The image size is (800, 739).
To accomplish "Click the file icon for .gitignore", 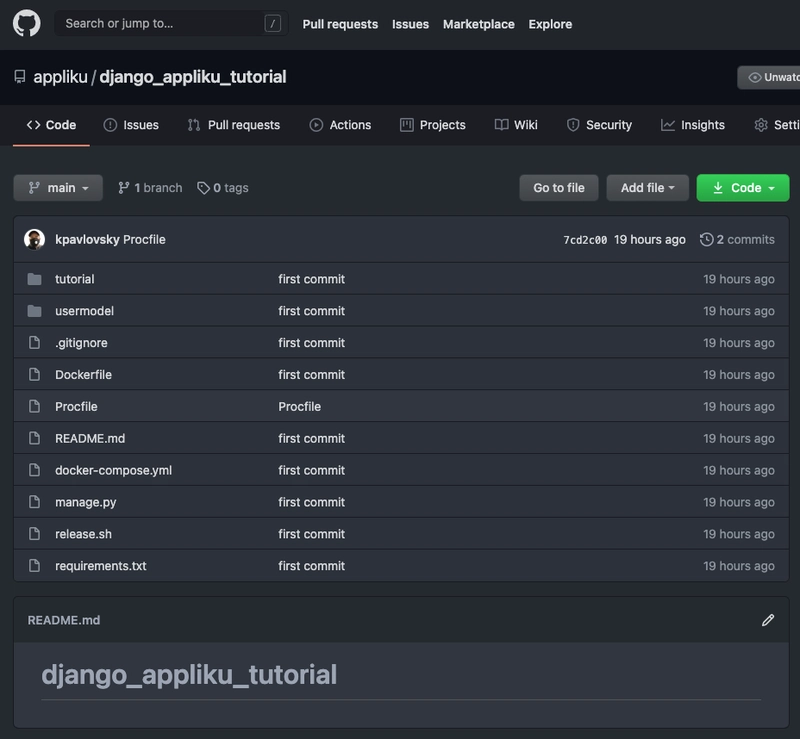I will click(34, 342).
